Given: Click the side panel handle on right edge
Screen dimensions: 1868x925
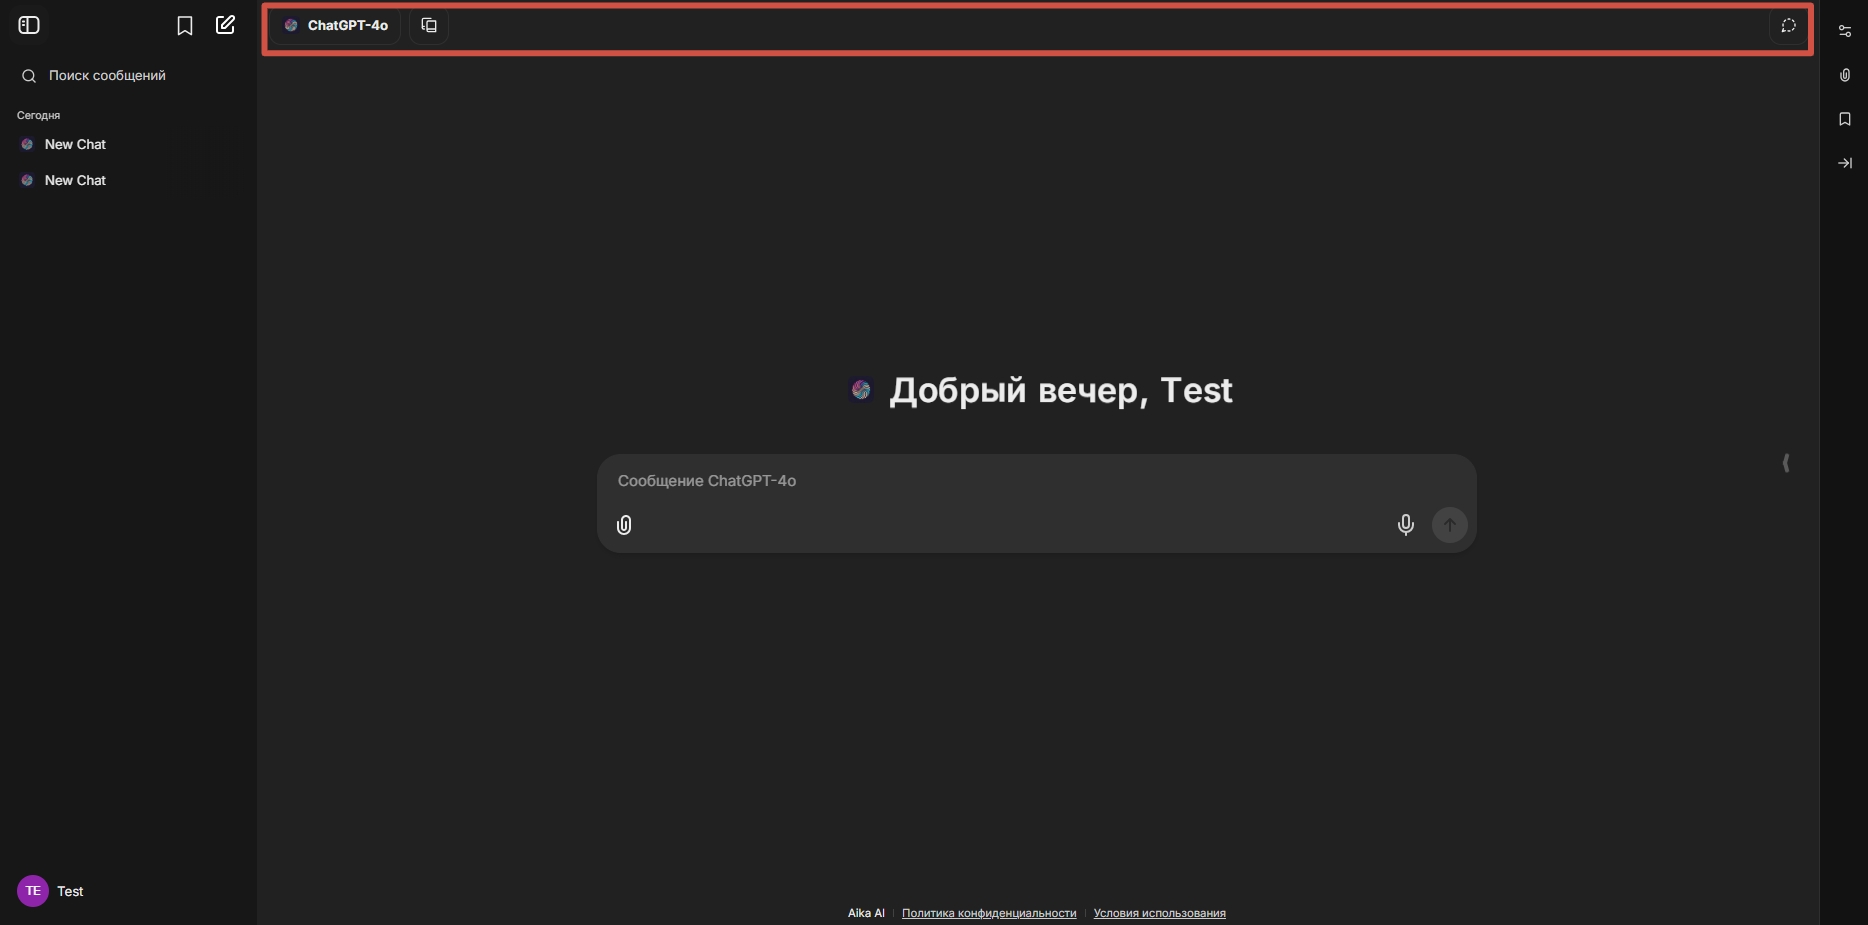Looking at the screenshot, I should coord(1786,463).
